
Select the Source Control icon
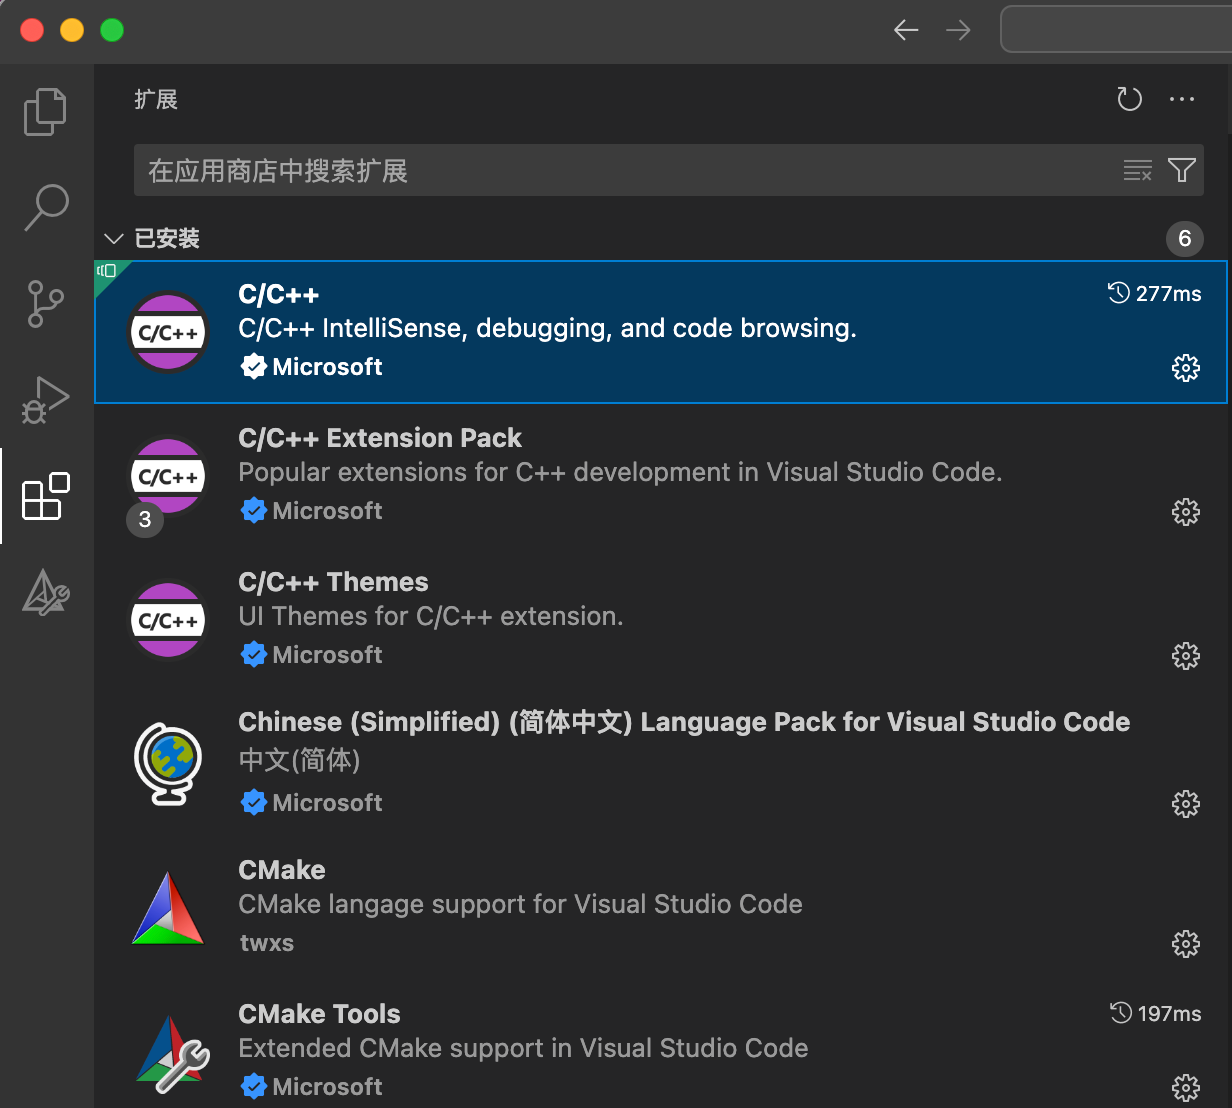tap(45, 303)
